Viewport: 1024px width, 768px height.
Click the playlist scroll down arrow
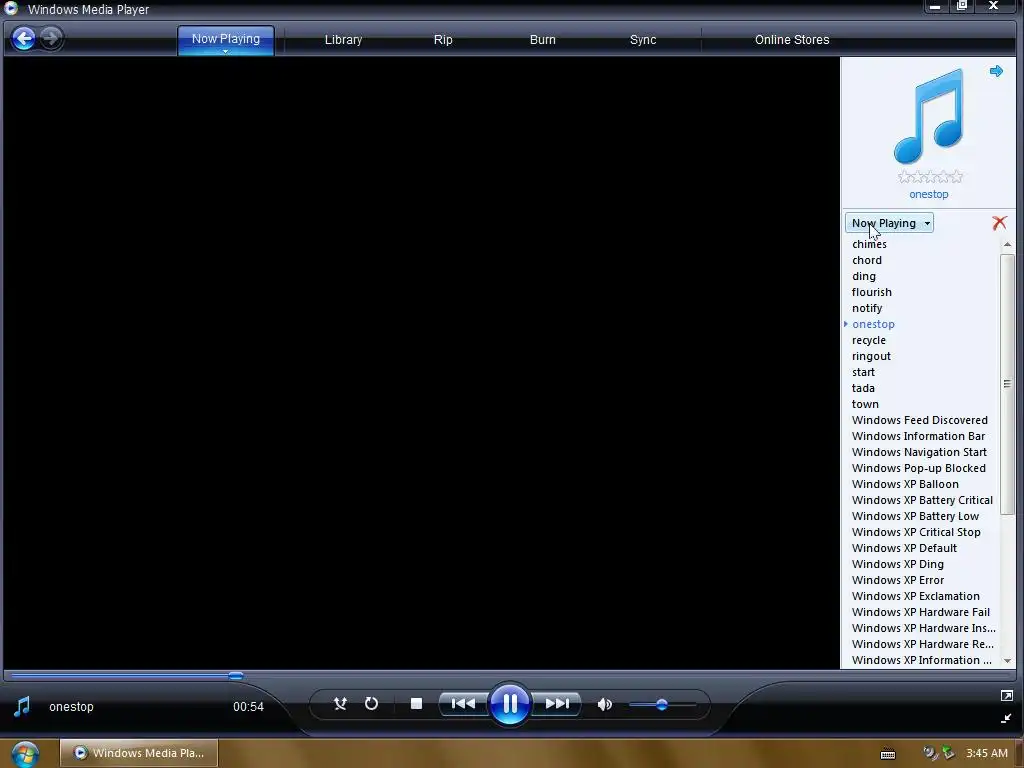coord(1007,661)
